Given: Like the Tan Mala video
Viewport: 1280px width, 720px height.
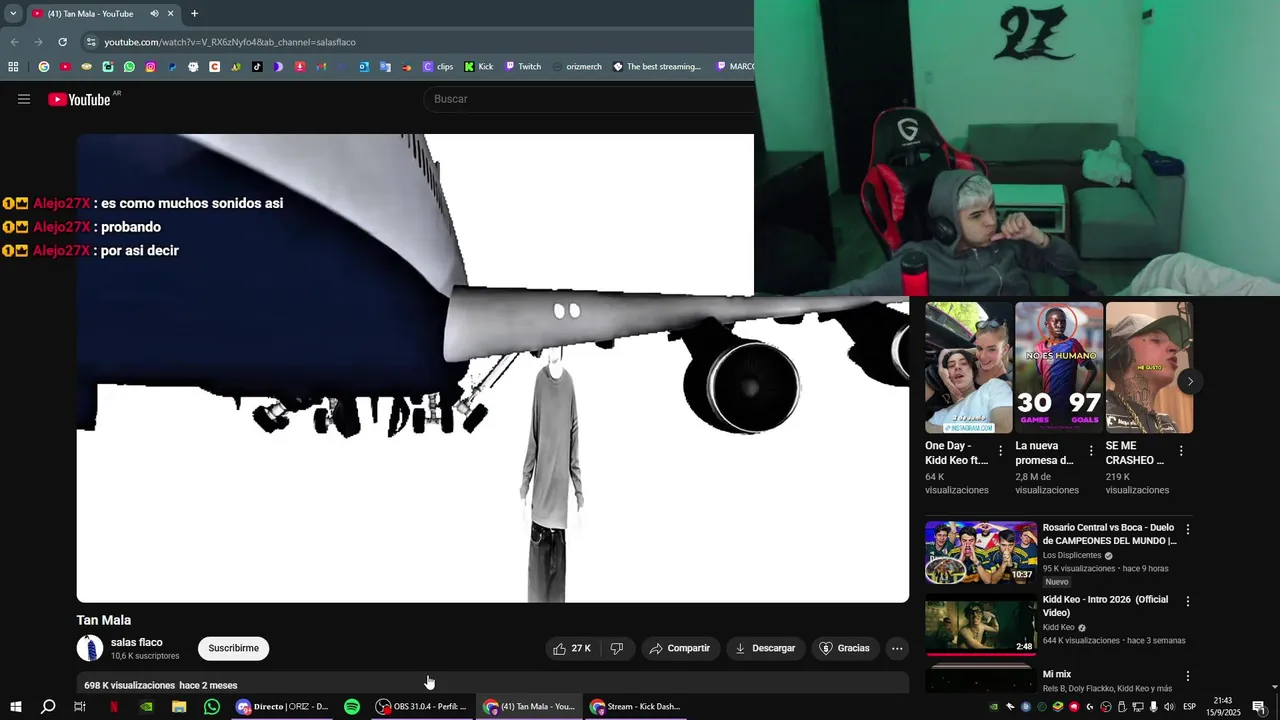Looking at the screenshot, I should (572, 648).
